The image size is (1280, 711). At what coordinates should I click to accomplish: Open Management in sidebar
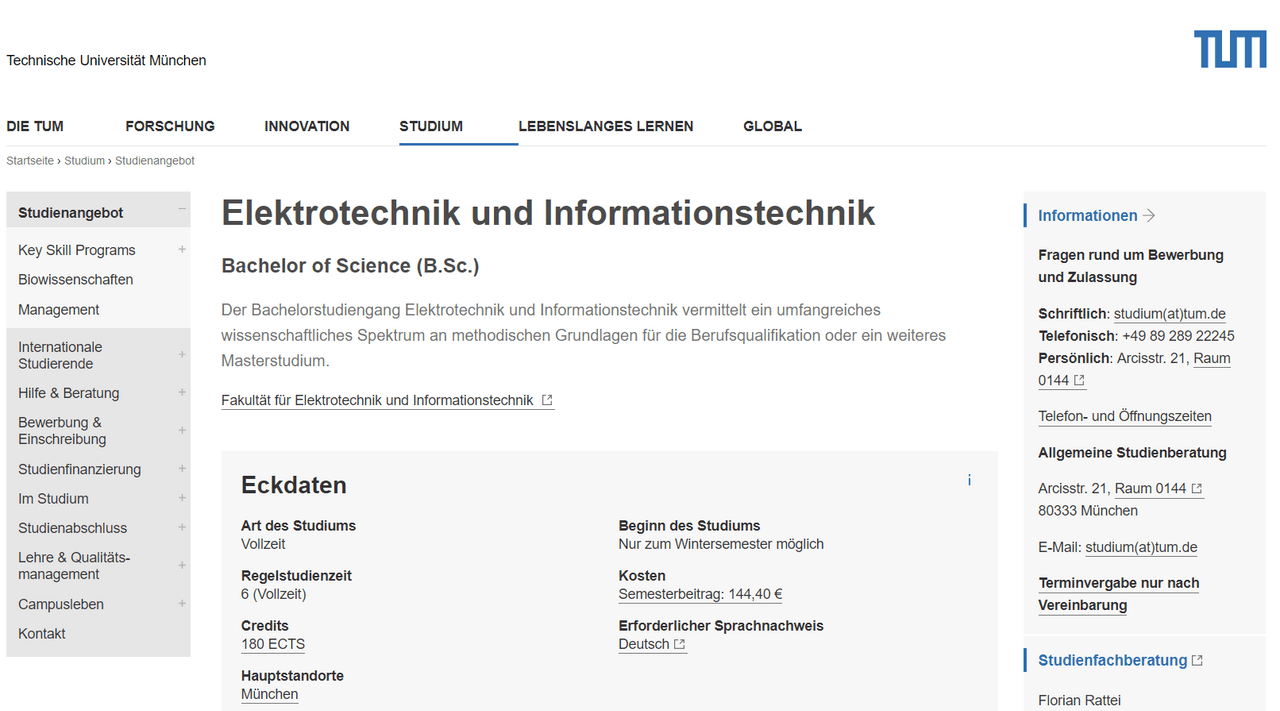[x=59, y=310]
